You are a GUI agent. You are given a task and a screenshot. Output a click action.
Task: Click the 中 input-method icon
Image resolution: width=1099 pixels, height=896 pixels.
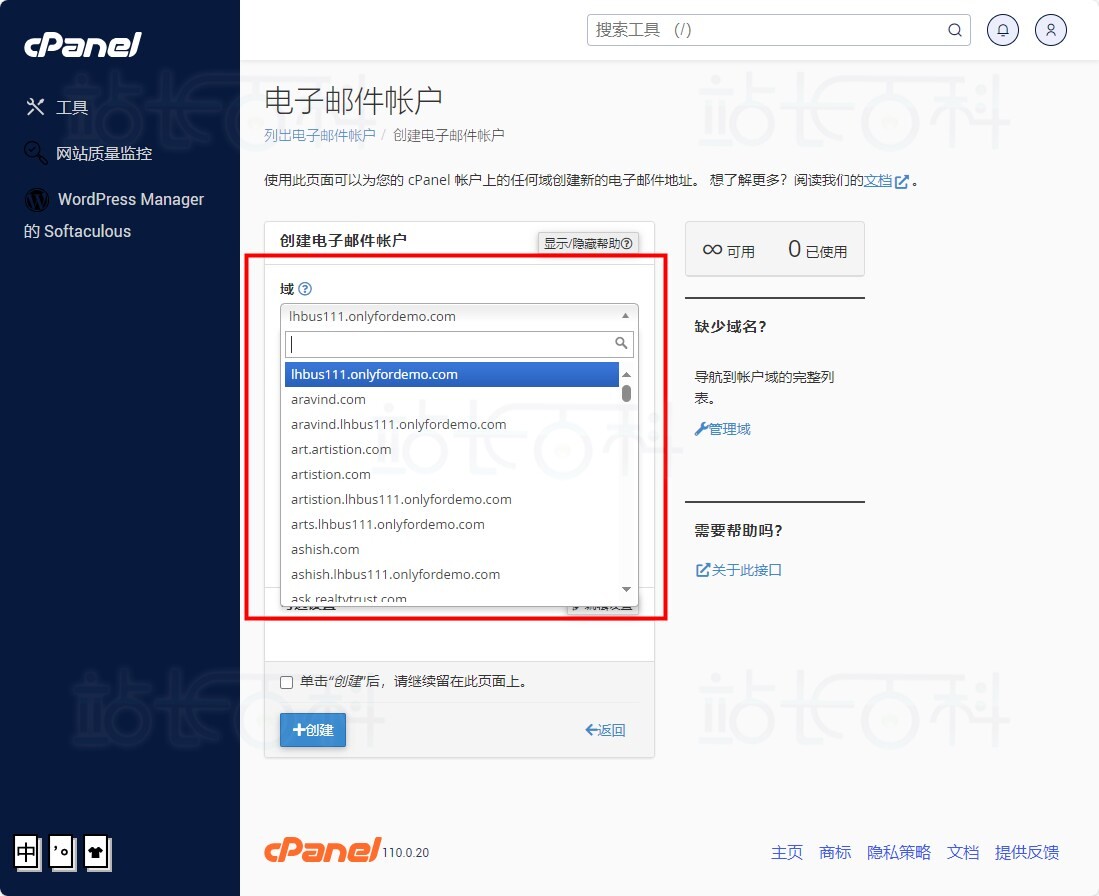(27, 853)
